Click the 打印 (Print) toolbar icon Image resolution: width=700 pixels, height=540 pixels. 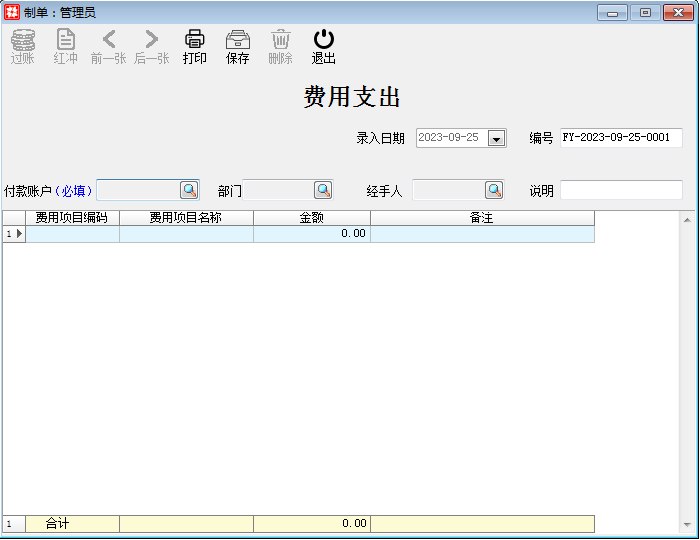pyautogui.click(x=194, y=40)
